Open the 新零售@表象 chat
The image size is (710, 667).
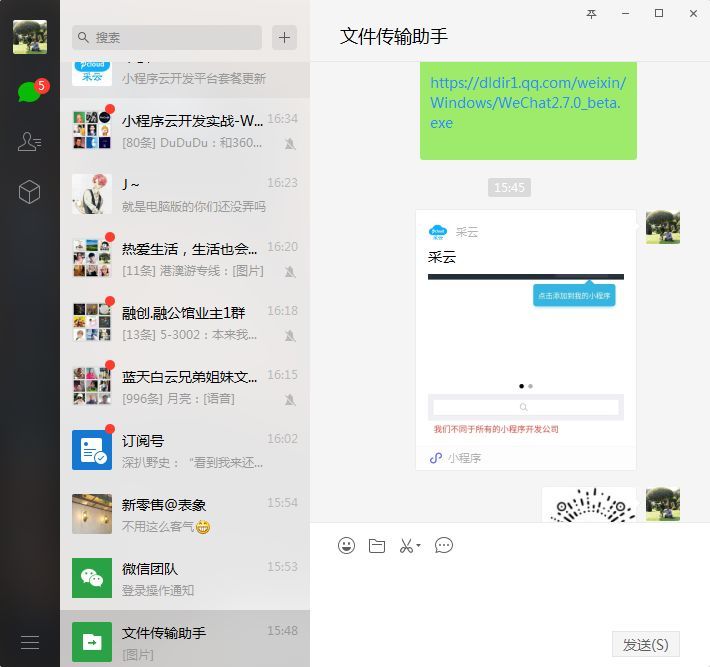click(185, 514)
